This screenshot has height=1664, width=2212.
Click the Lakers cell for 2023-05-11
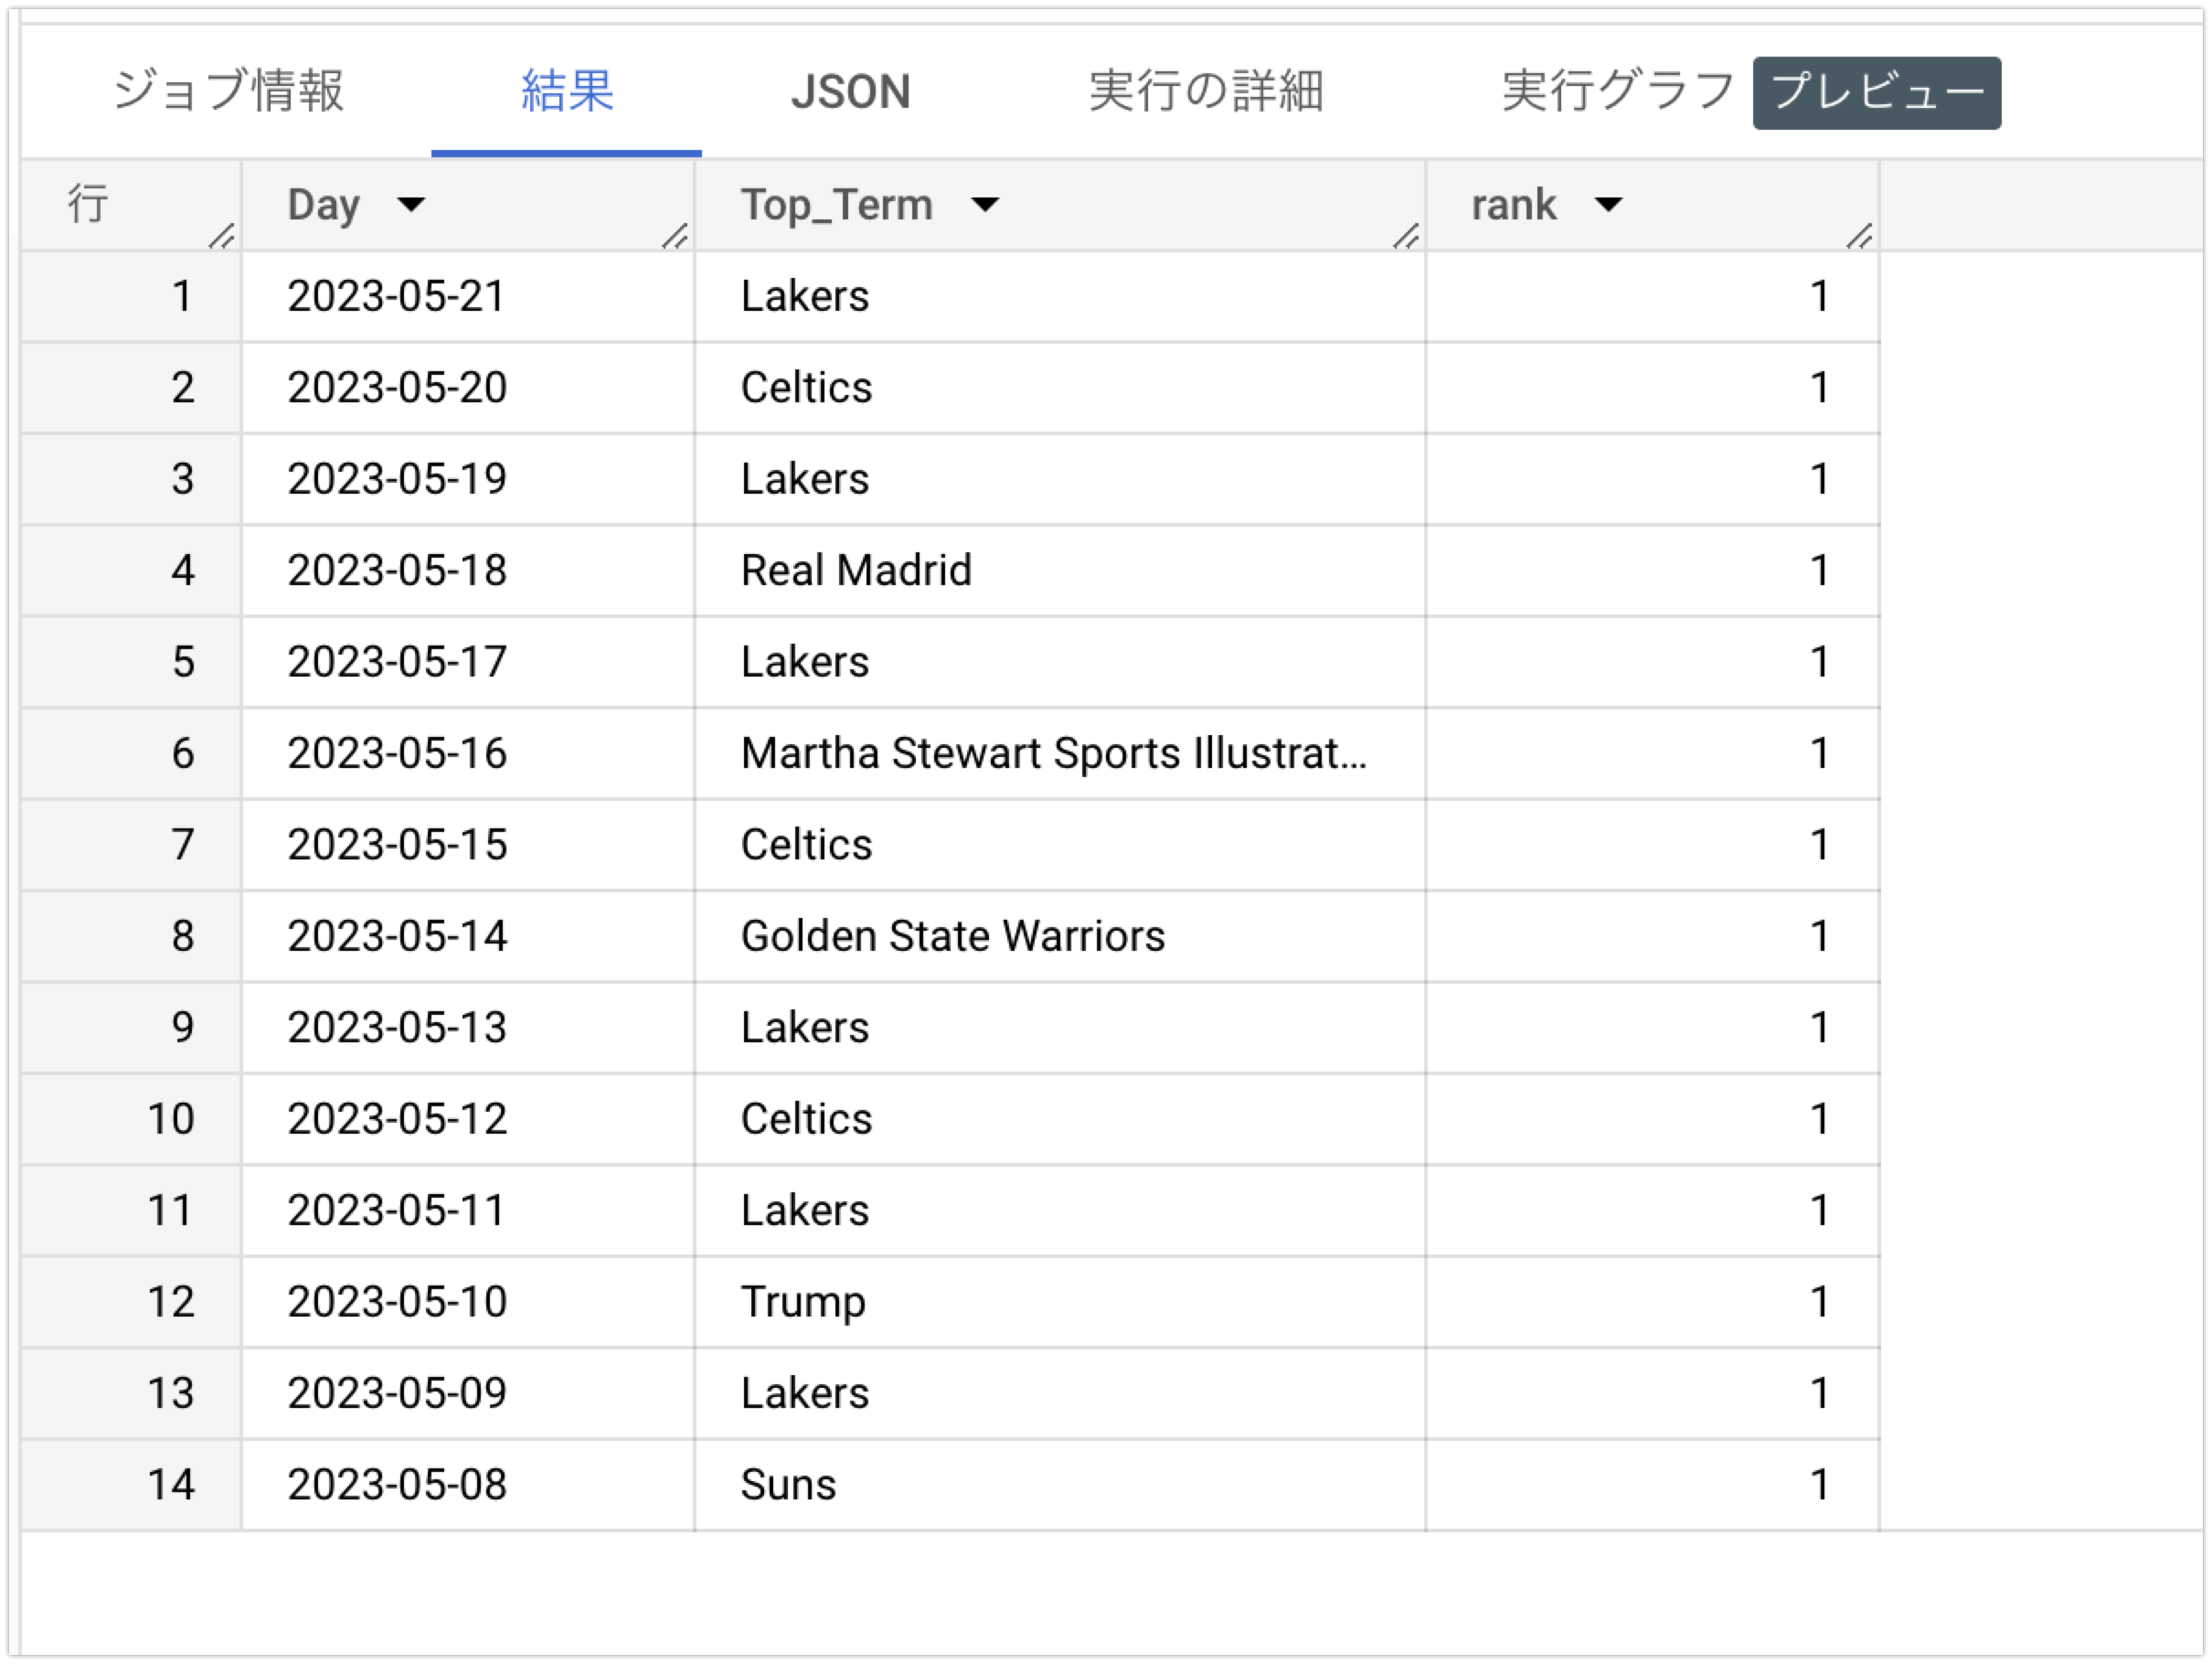tap(1060, 1210)
